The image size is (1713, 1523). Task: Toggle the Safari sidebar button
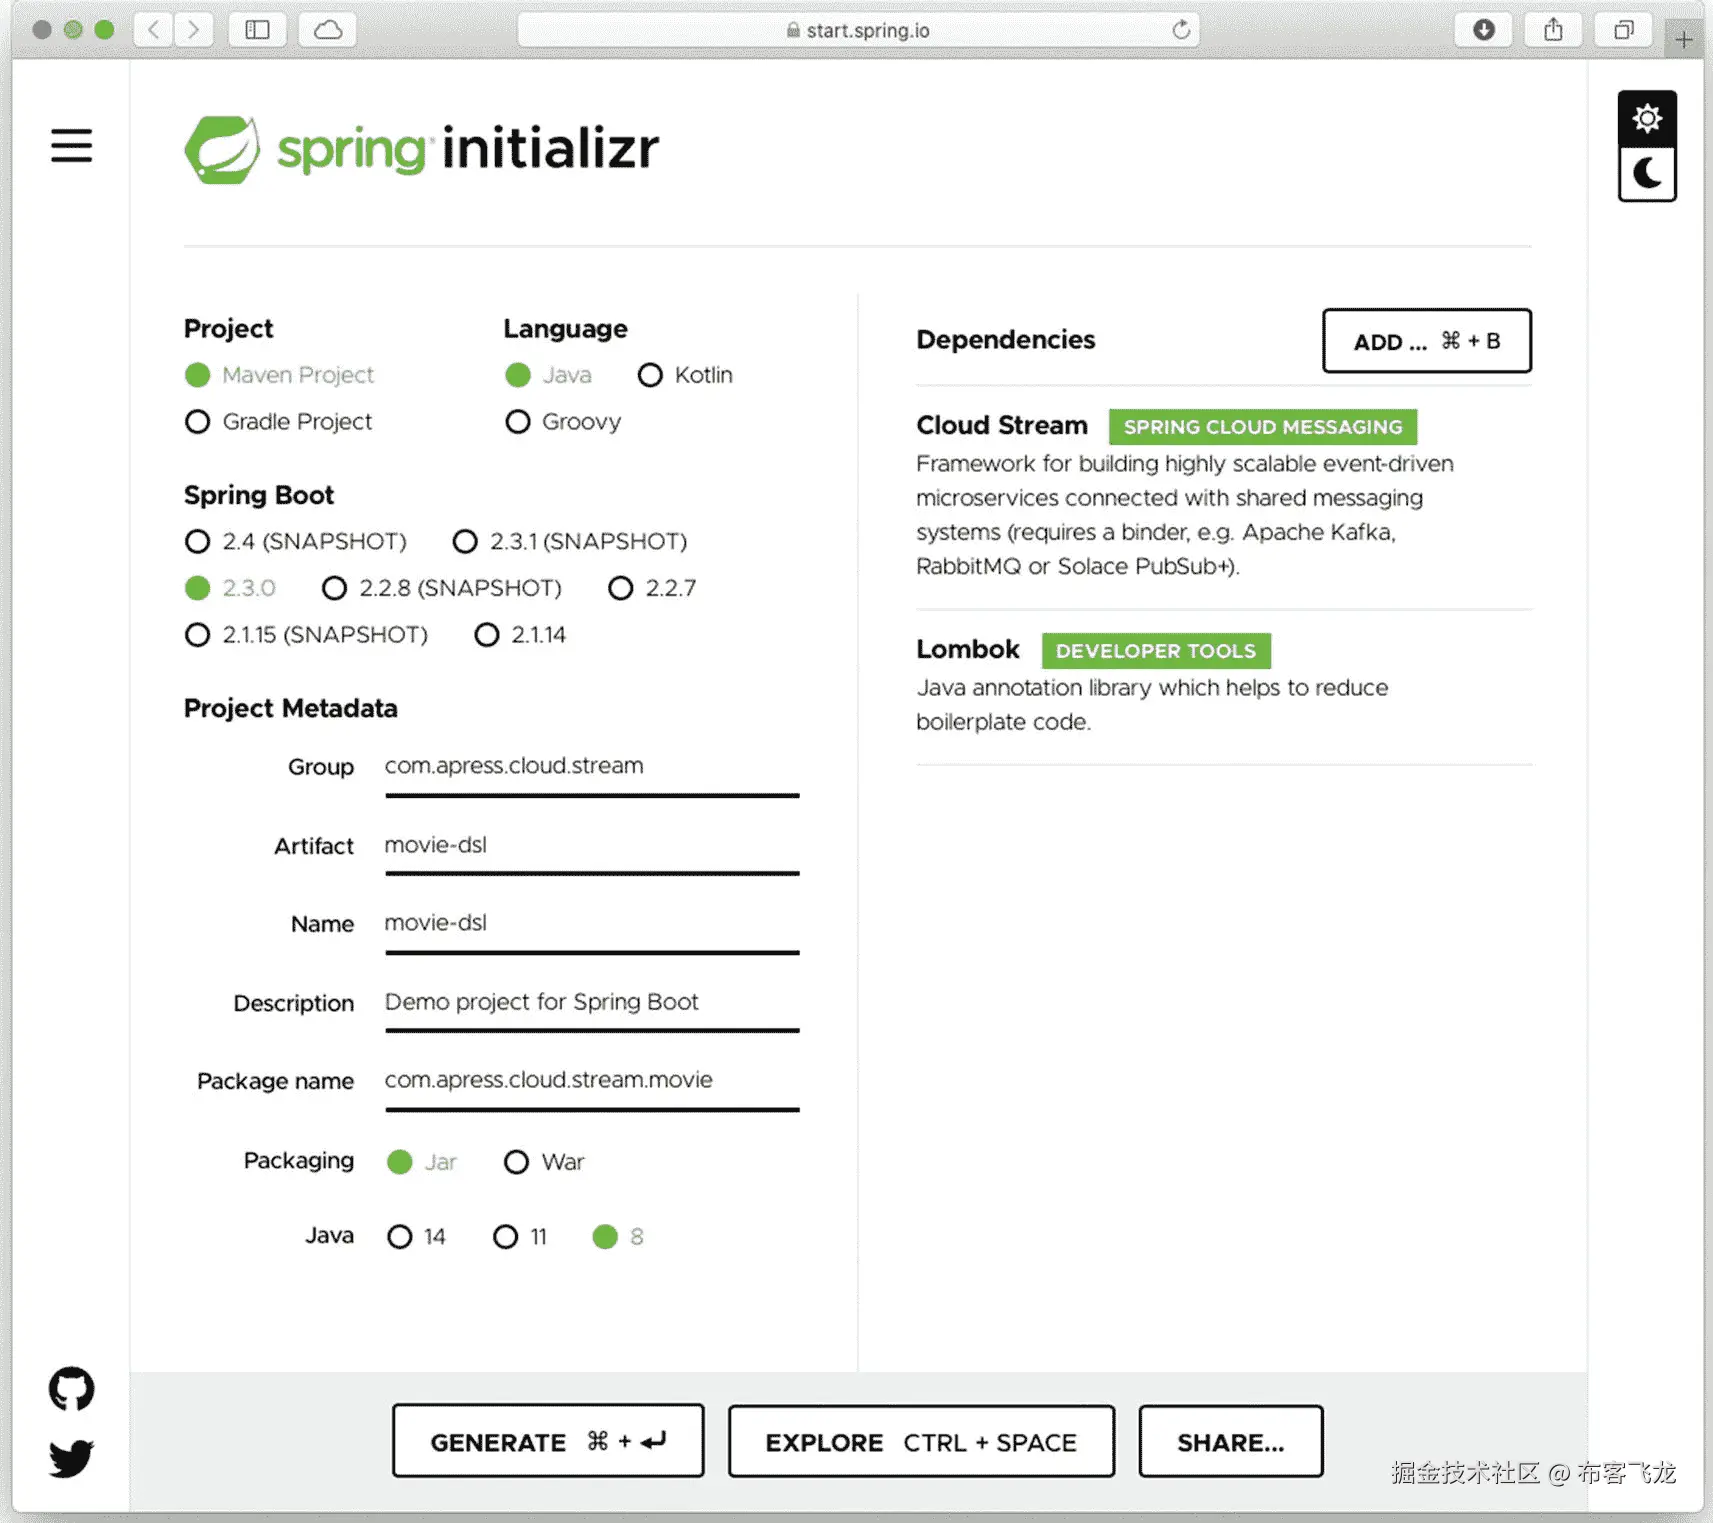pyautogui.click(x=257, y=29)
